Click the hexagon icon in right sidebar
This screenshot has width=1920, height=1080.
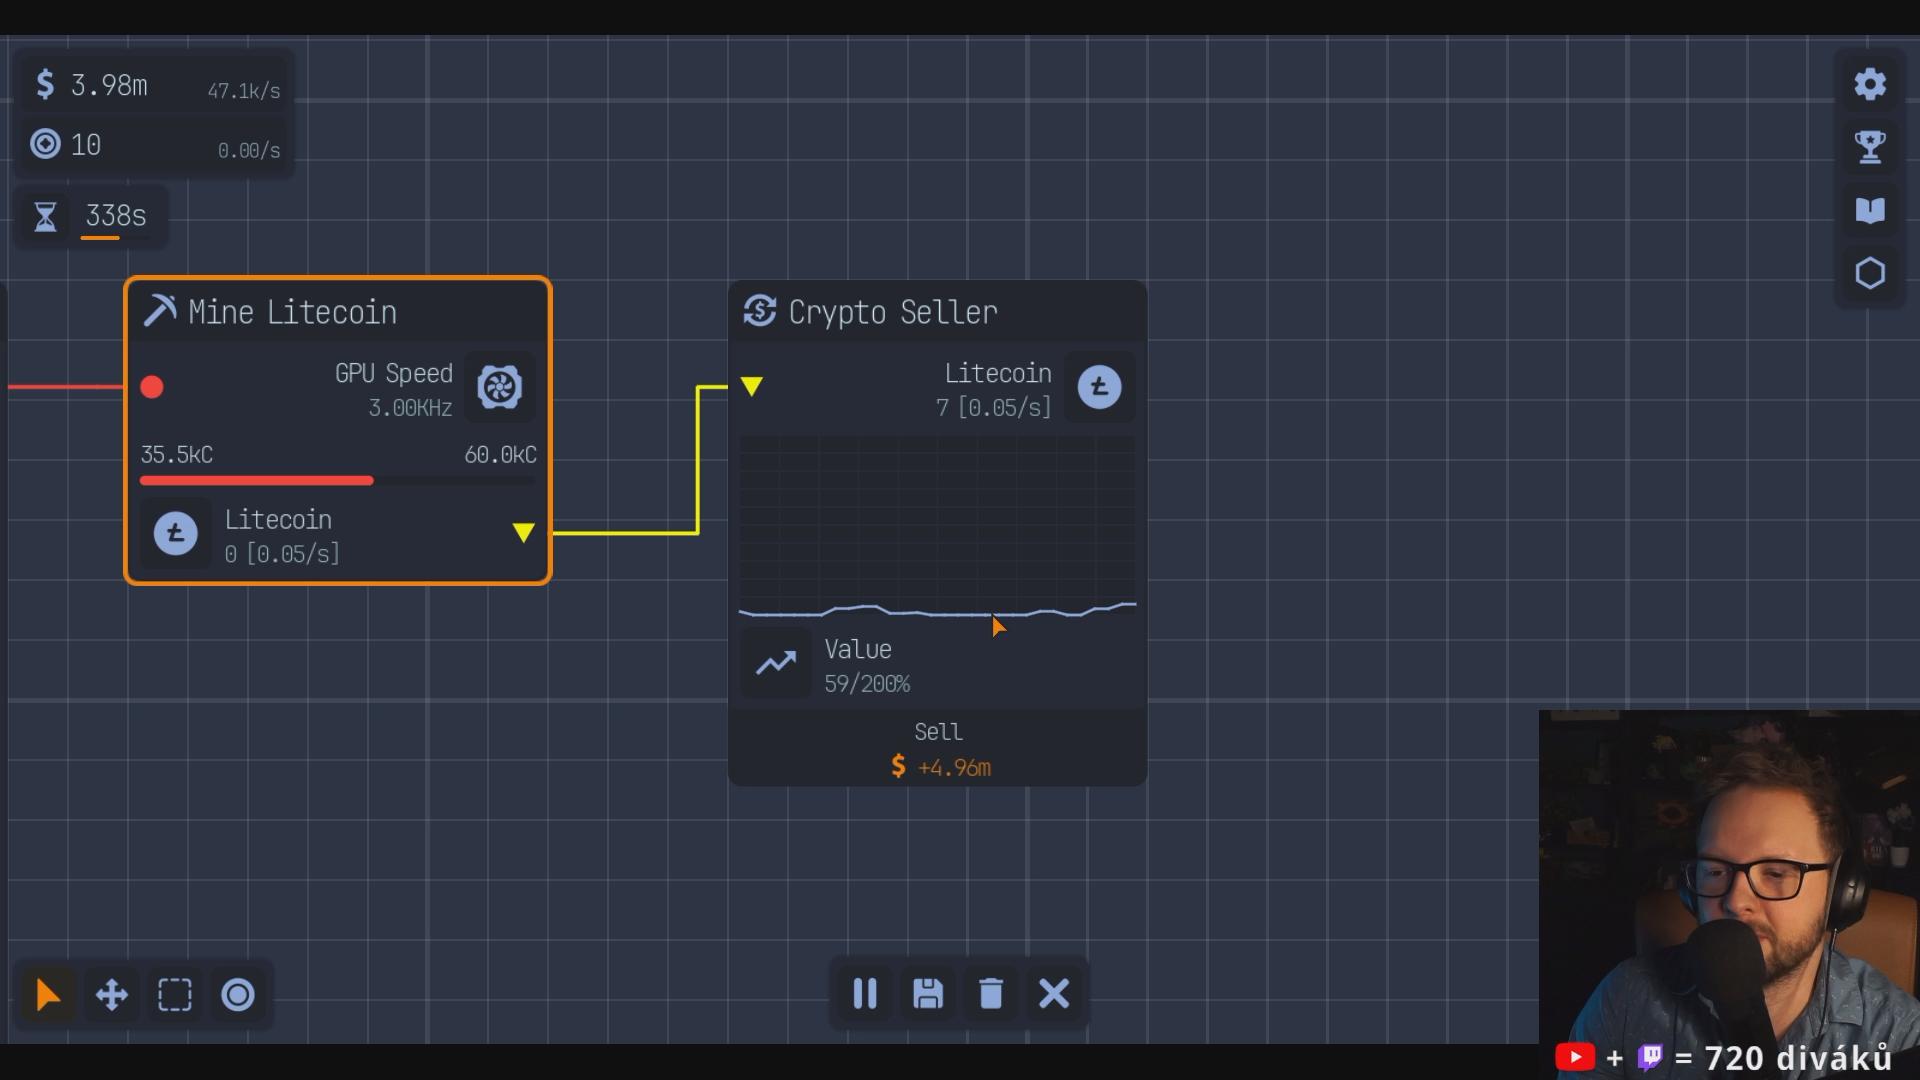1869,273
